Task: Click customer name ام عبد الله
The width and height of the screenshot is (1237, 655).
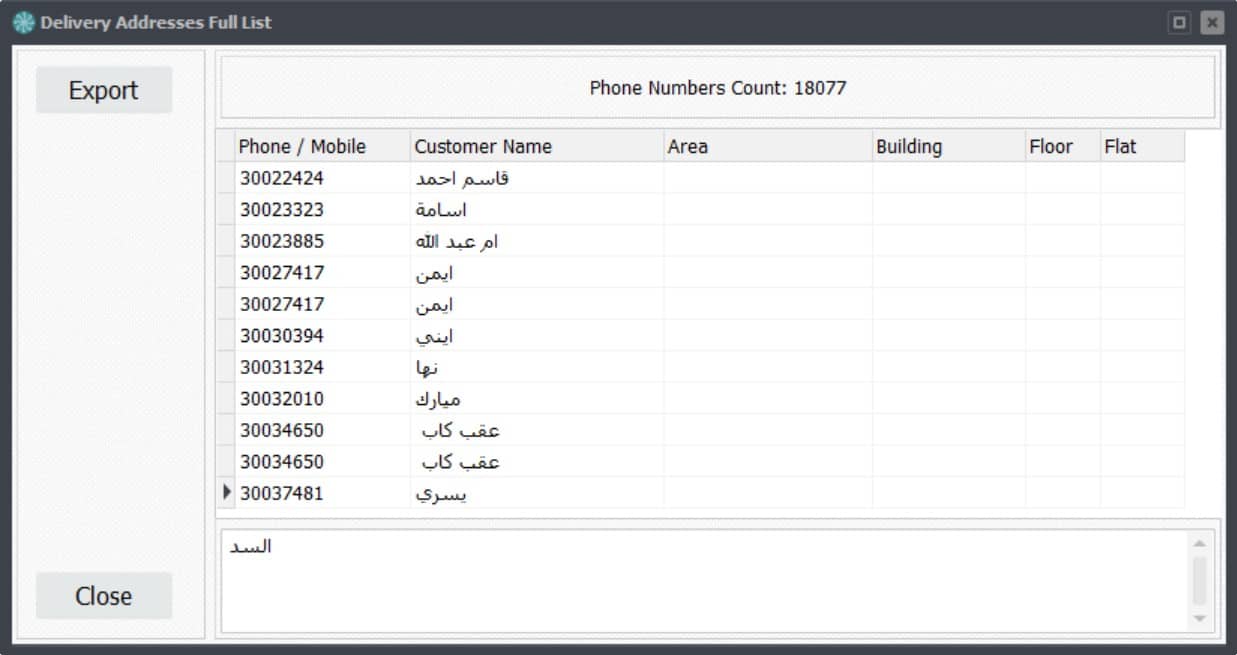Action: [x=456, y=241]
